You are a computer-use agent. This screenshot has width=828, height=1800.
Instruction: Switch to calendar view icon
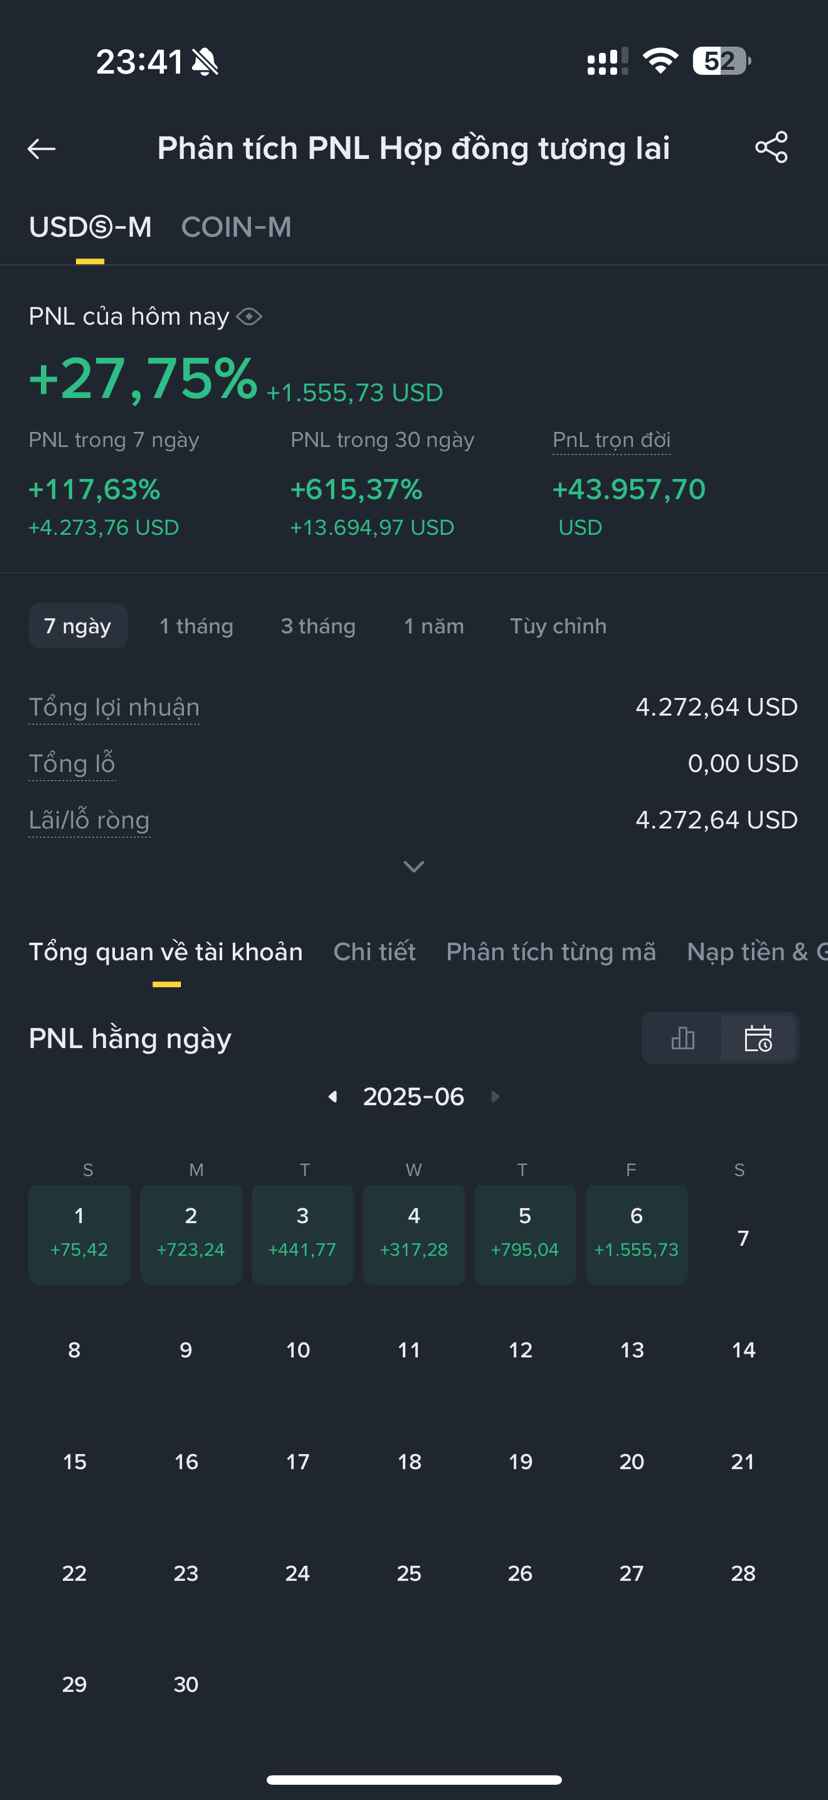pyautogui.click(x=758, y=1038)
